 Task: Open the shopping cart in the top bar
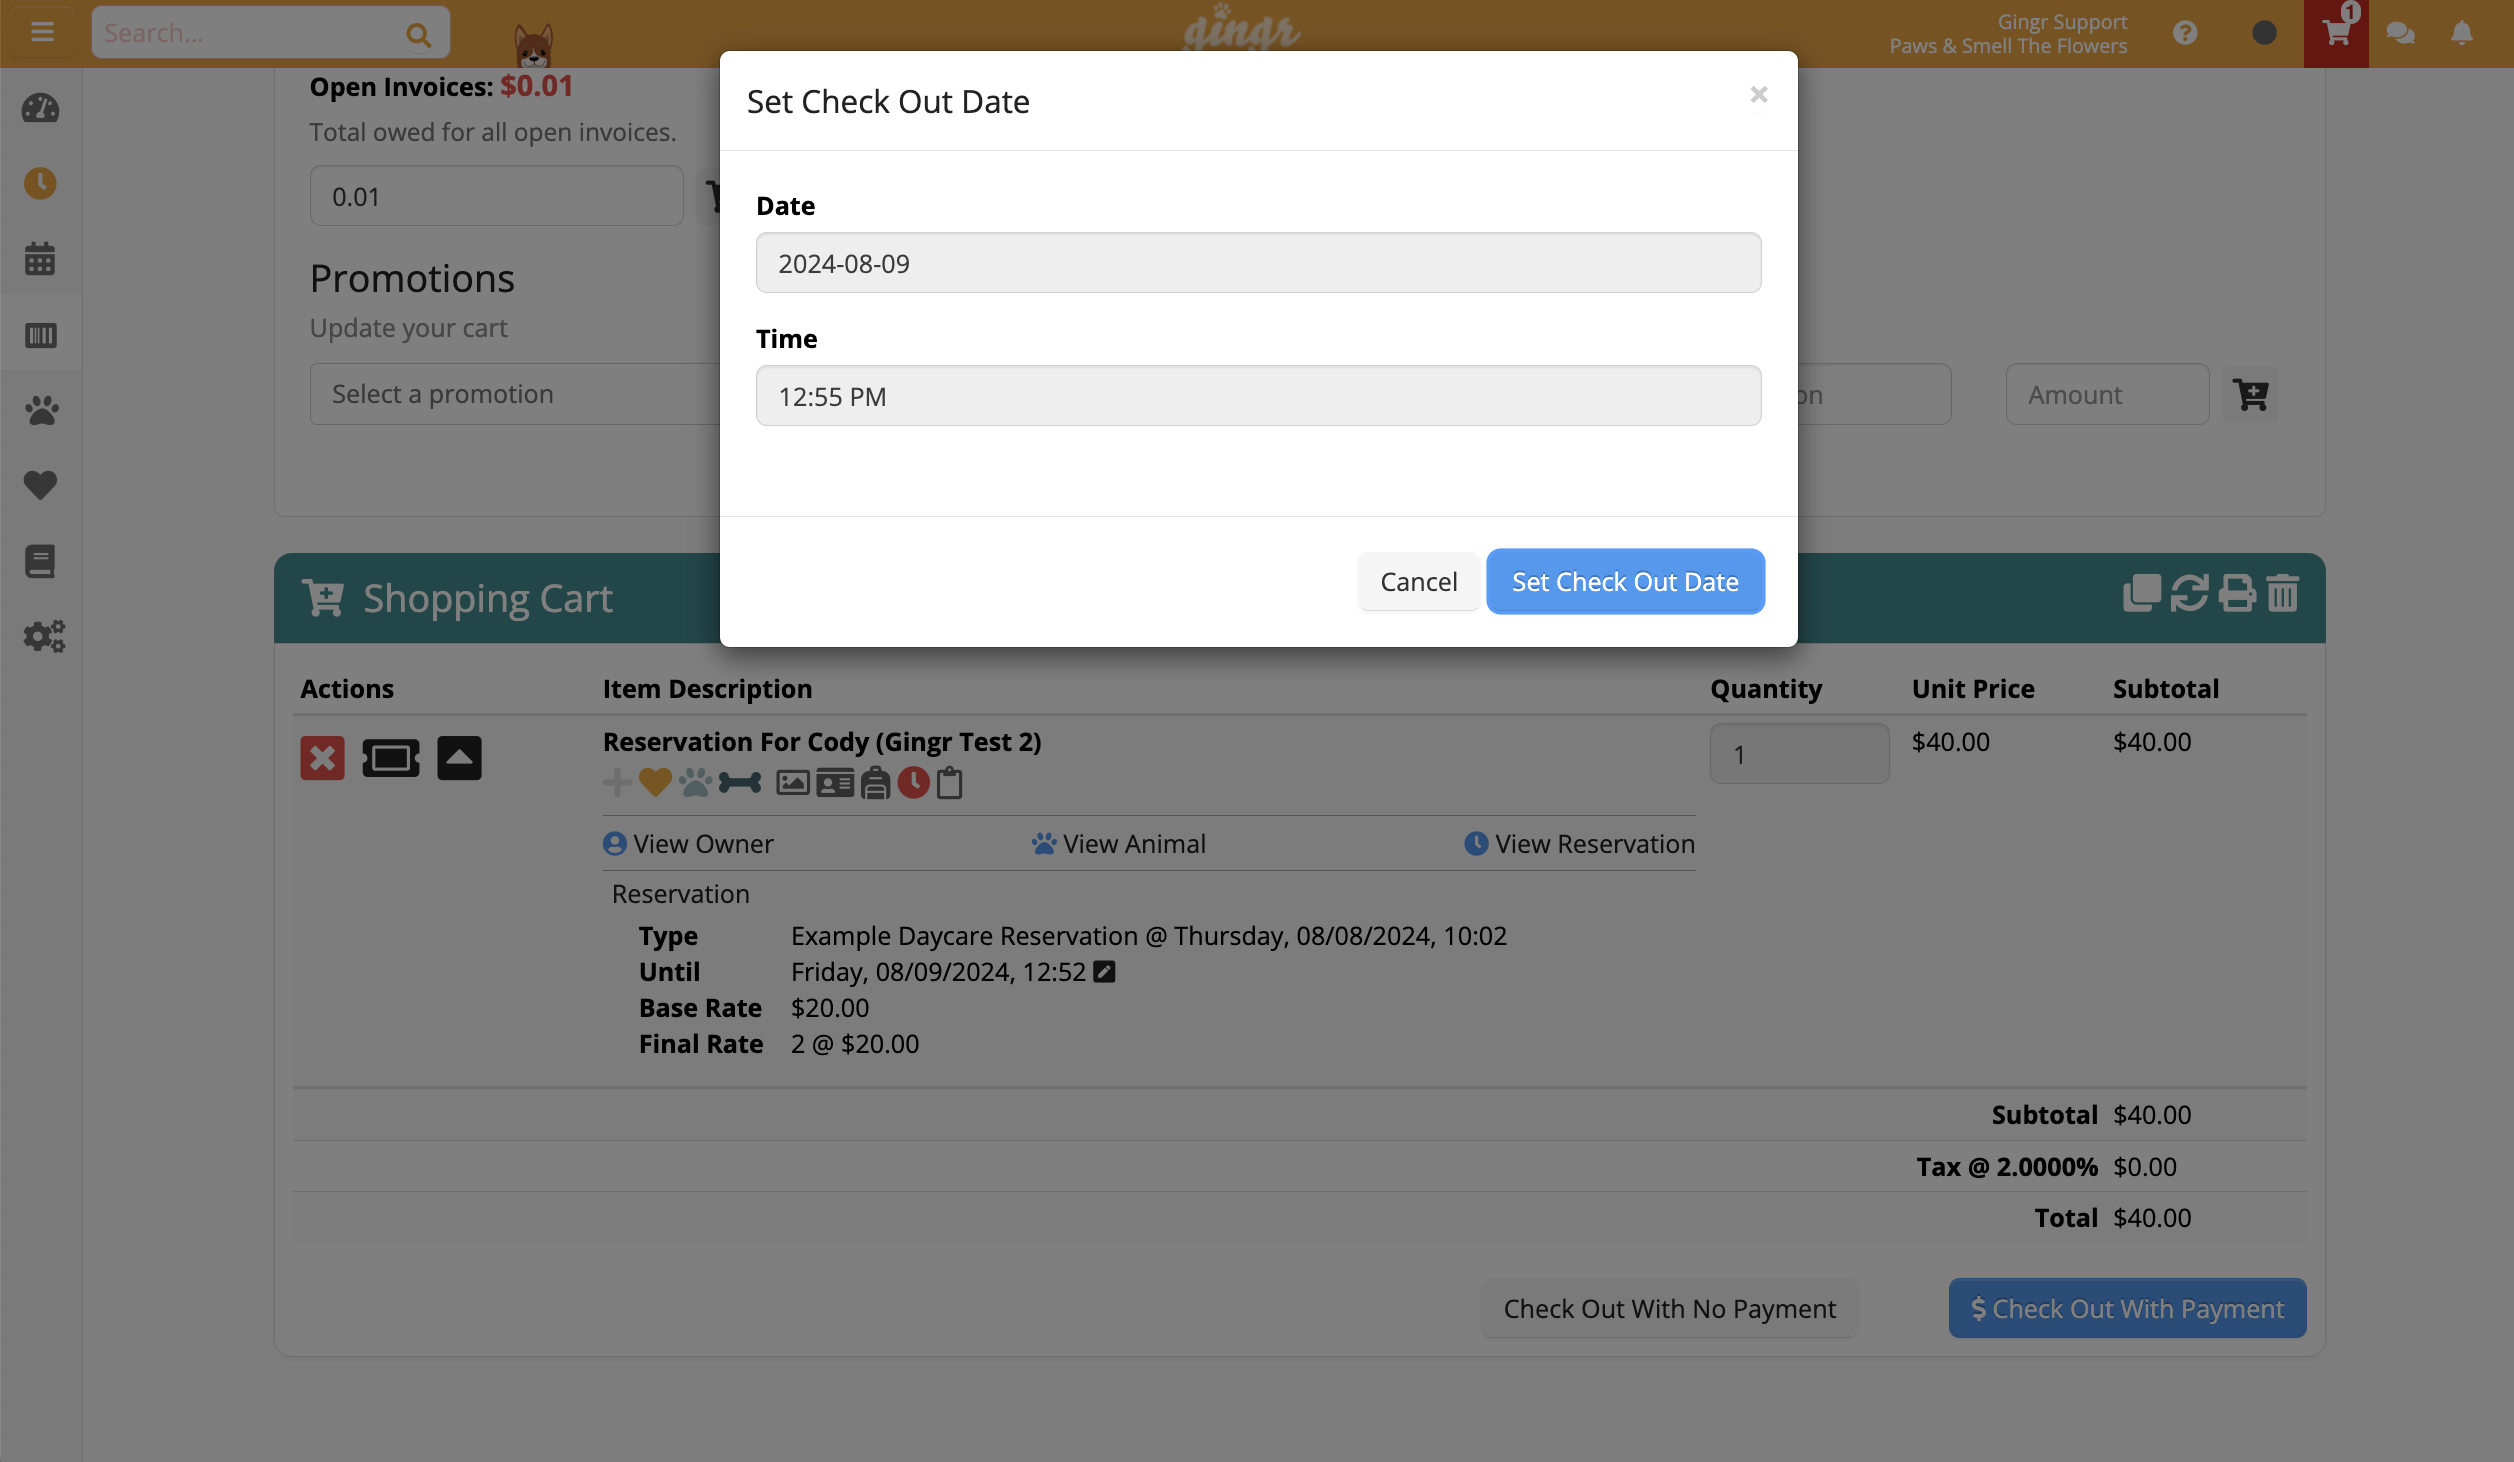(x=2336, y=34)
